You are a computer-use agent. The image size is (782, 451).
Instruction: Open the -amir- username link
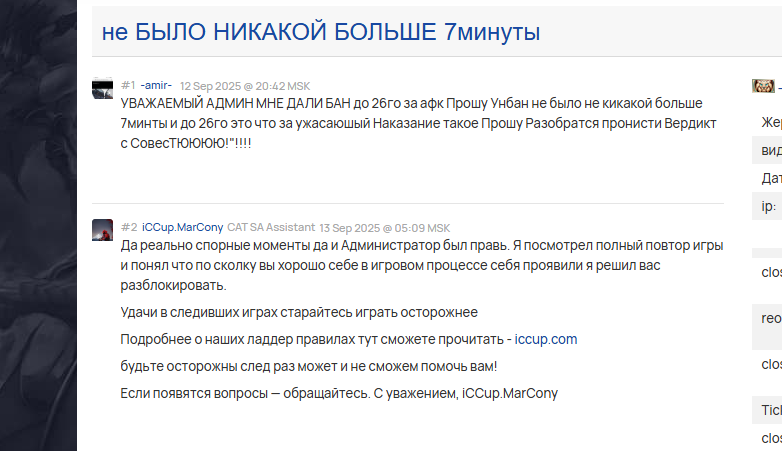click(156, 85)
